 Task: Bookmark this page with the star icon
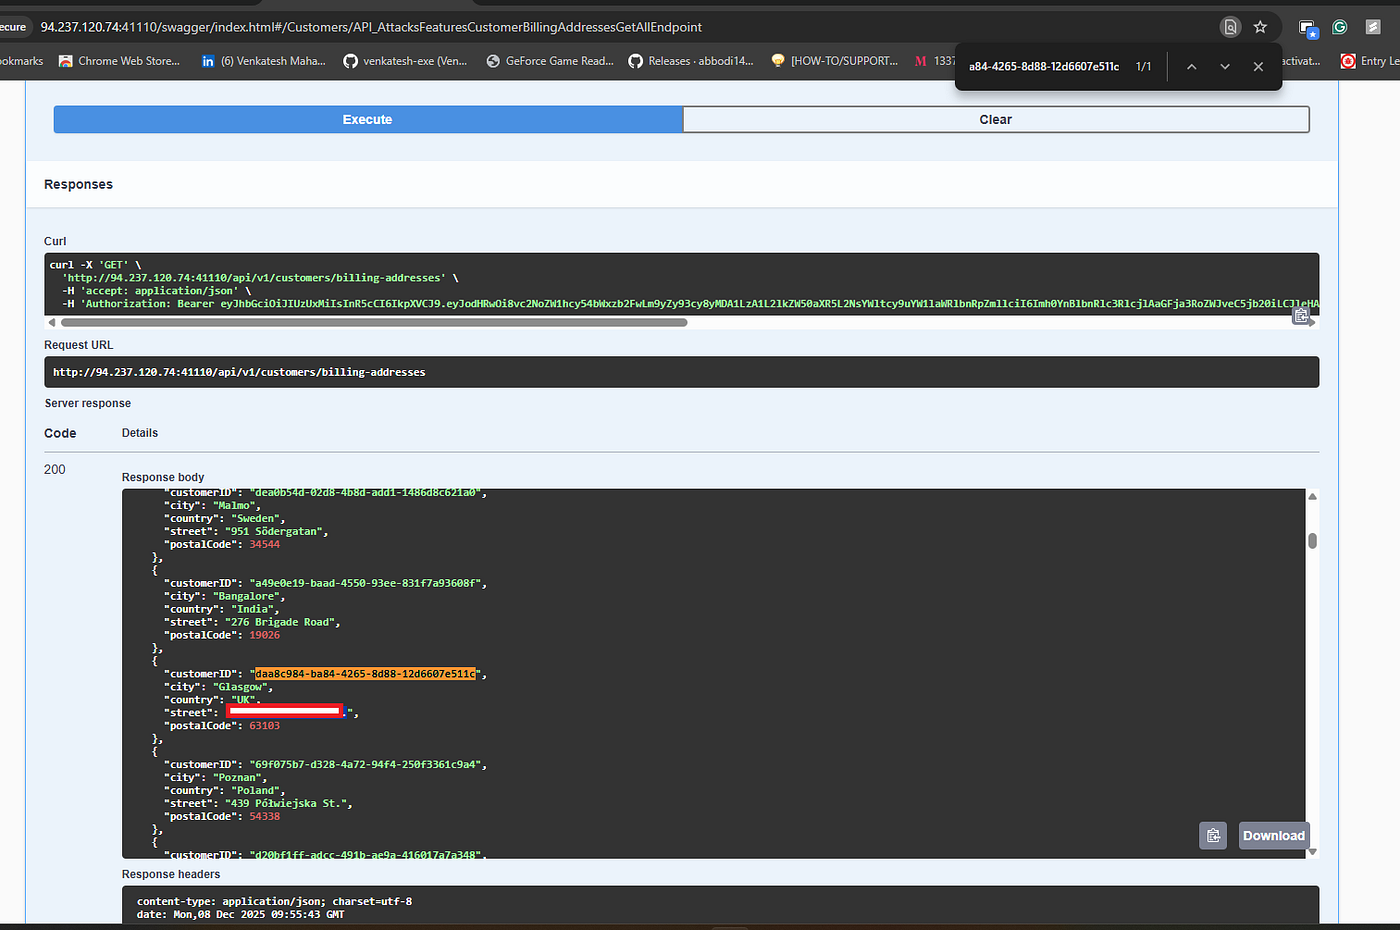[1260, 27]
